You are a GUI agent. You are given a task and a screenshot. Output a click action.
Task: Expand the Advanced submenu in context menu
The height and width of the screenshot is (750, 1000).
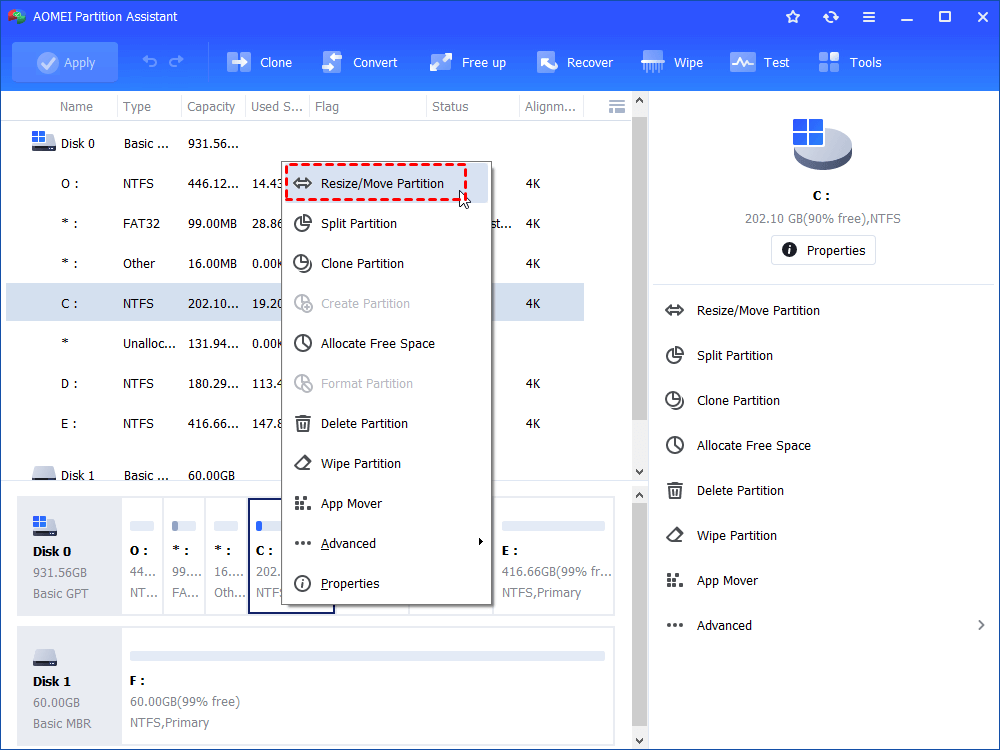(386, 543)
